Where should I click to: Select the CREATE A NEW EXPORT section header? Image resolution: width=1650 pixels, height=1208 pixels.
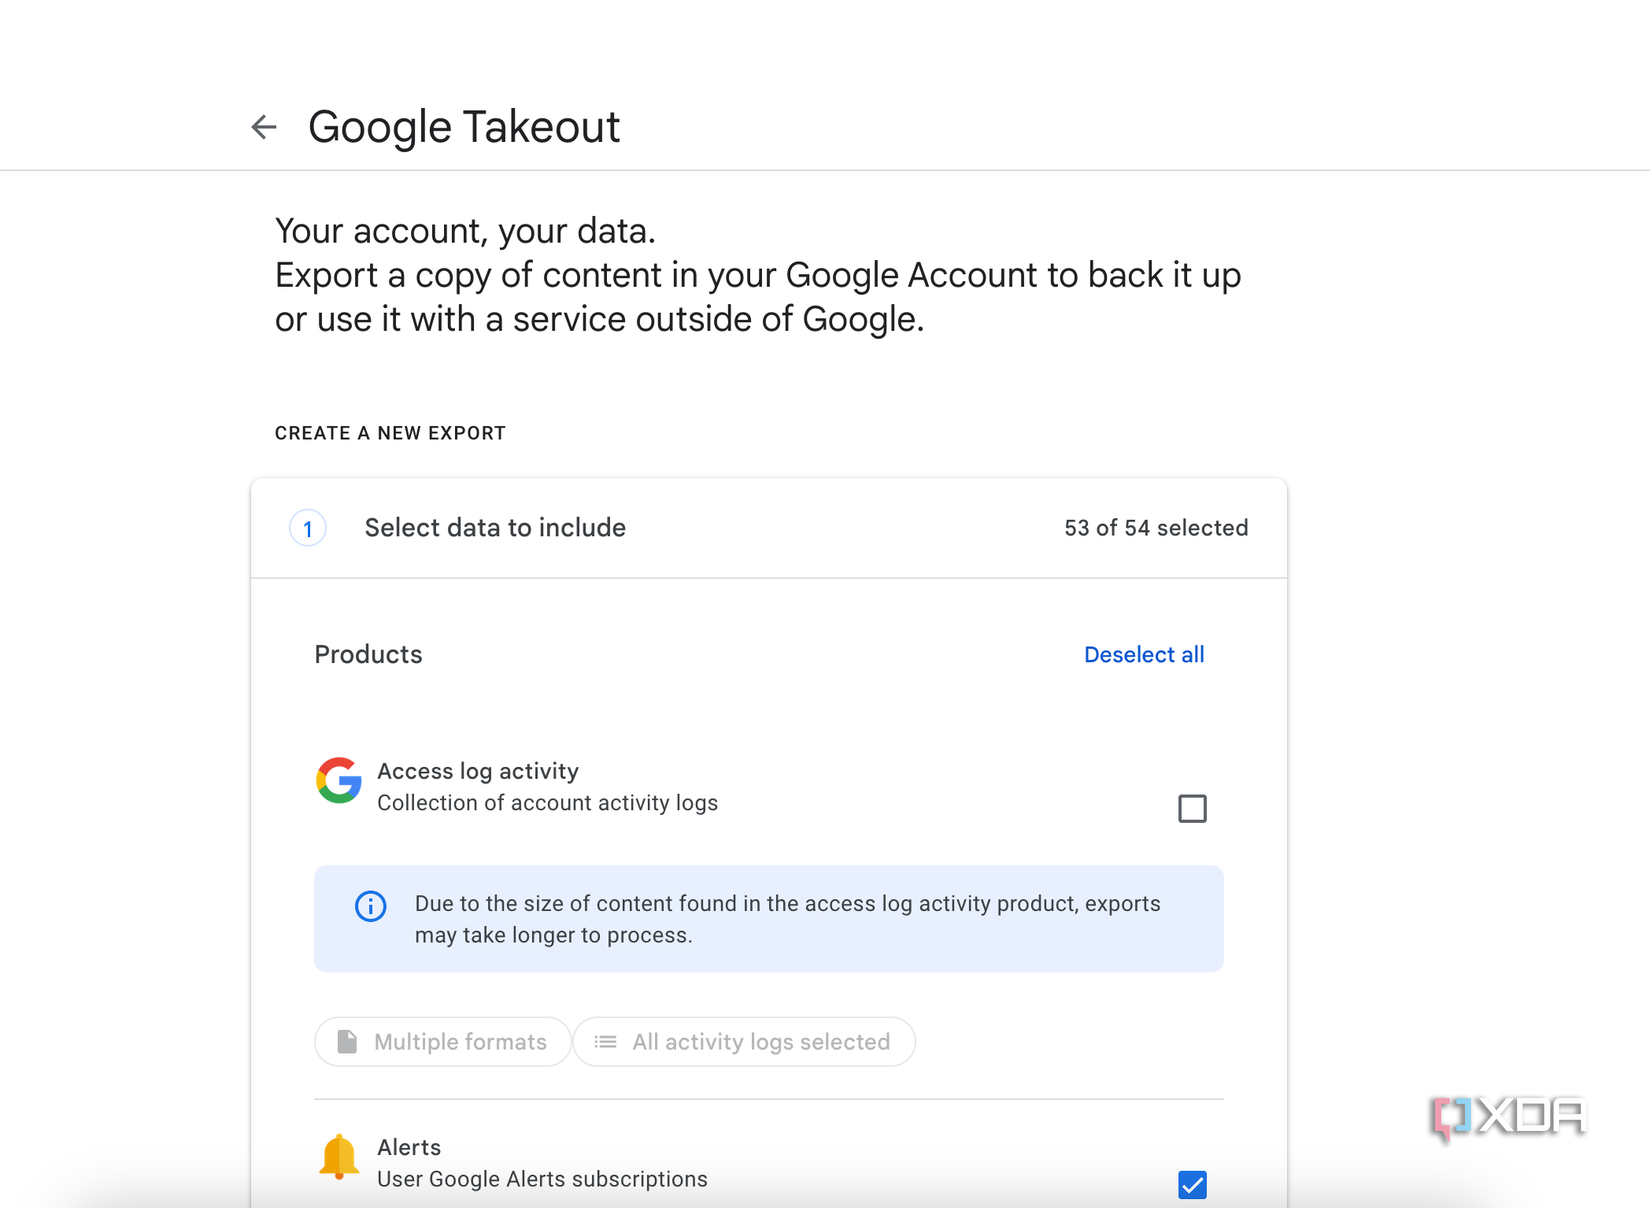(390, 432)
